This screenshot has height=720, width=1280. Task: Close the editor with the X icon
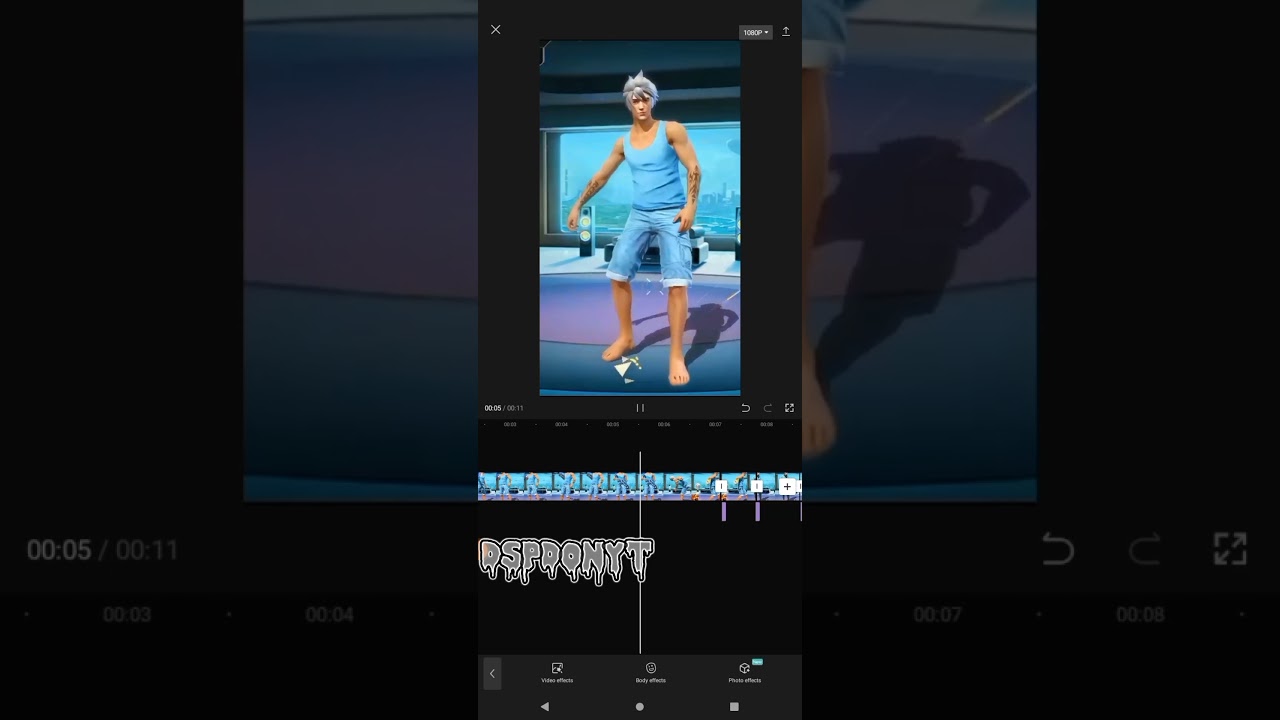point(495,30)
